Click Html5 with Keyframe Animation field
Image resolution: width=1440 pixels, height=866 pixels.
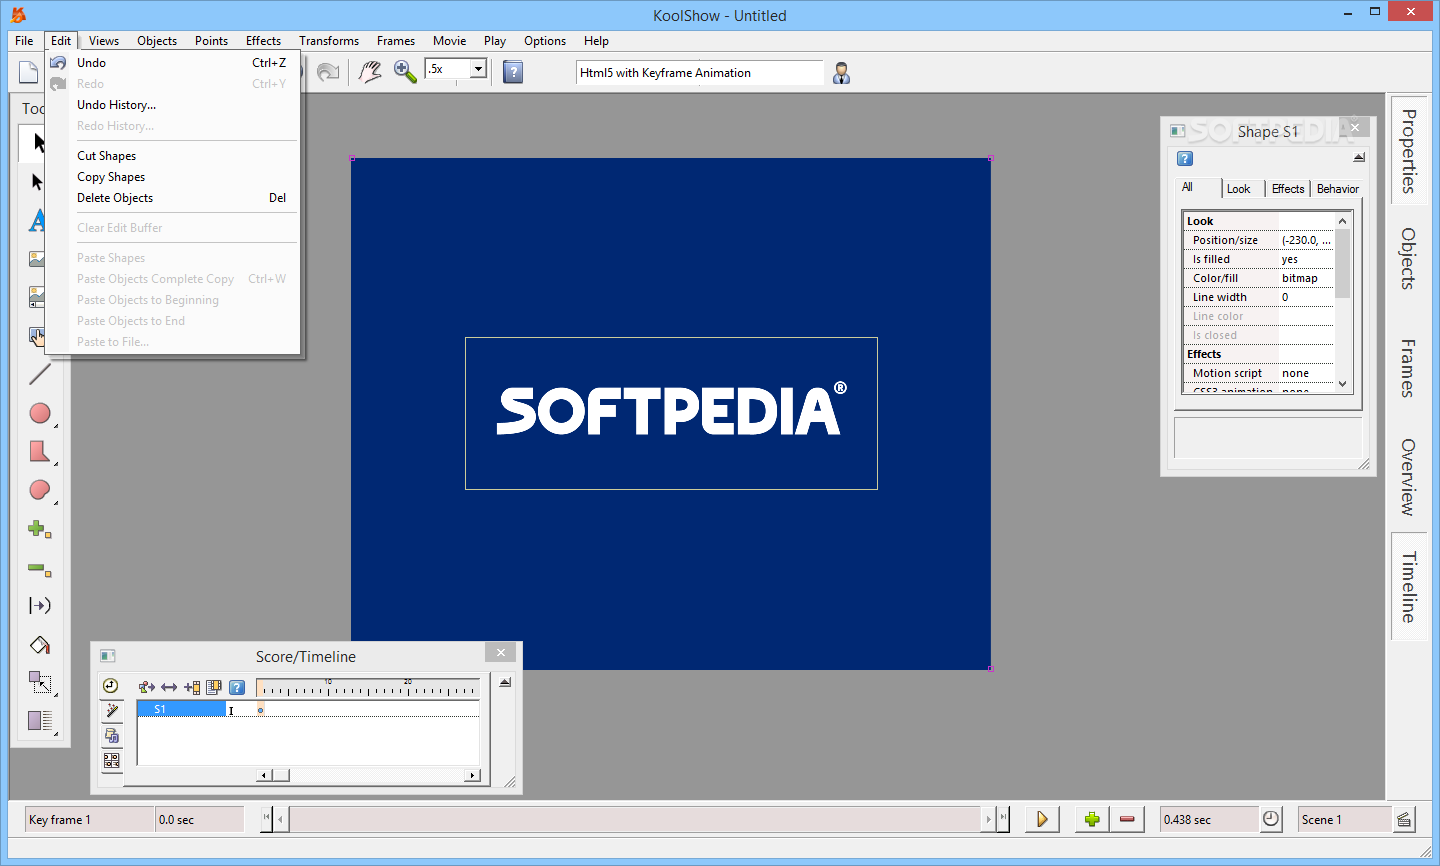pyautogui.click(x=699, y=73)
